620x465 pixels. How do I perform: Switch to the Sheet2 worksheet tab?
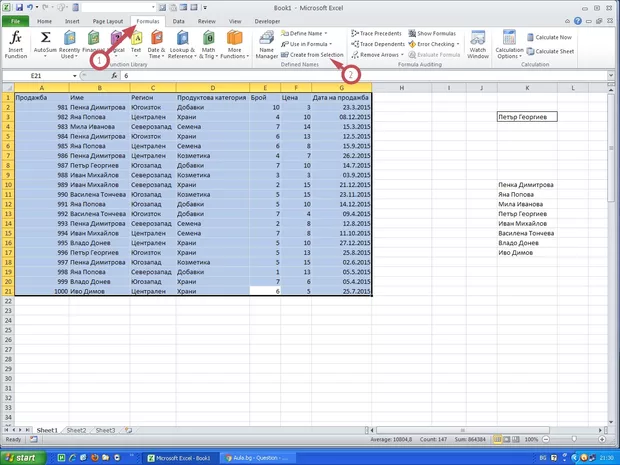point(76,430)
